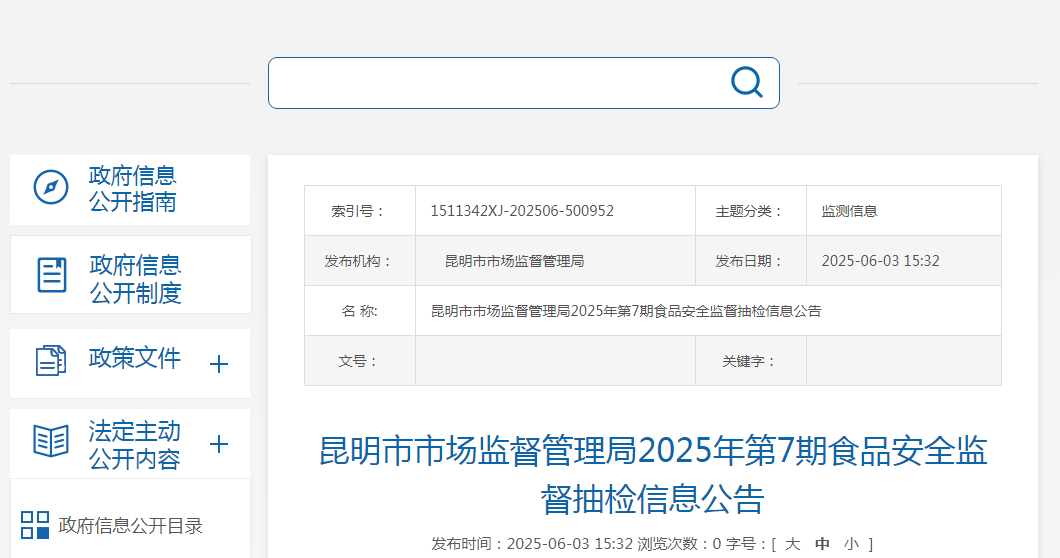Click the large blue article headline
This screenshot has height=558, width=1060.
tap(653, 475)
